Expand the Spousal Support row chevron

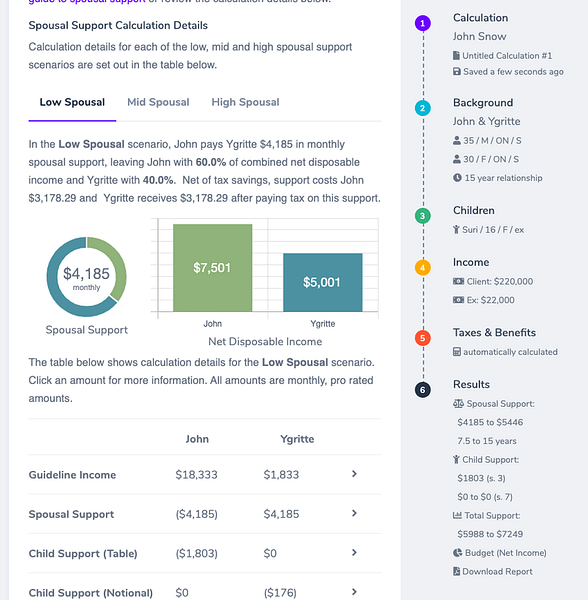[x=354, y=514]
